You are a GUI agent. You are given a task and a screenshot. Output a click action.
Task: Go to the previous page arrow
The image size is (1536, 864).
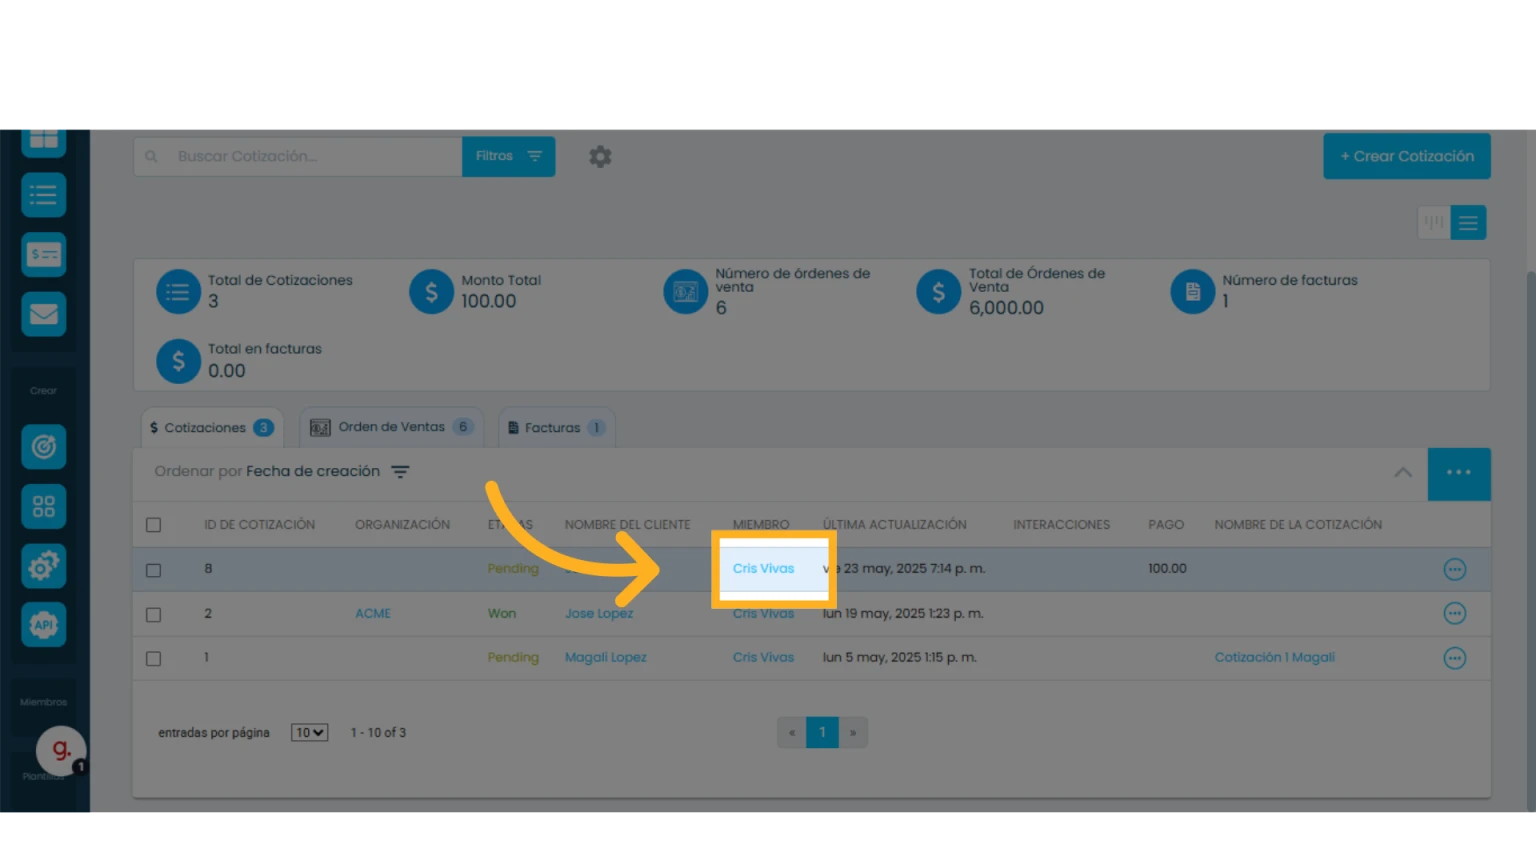click(x=792, y=733)
